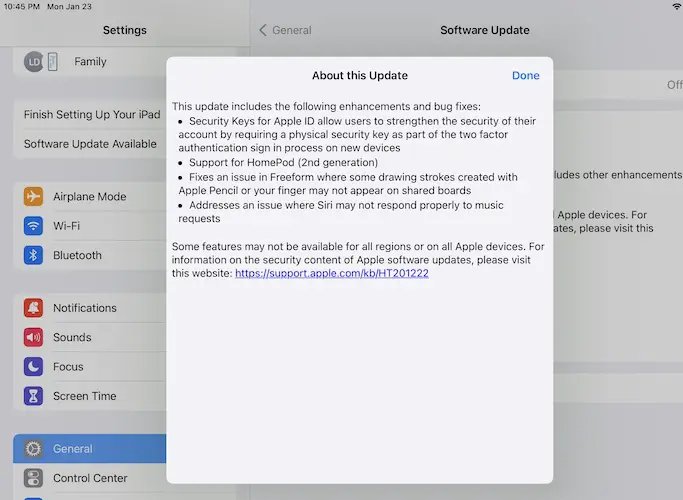The height and width of the screenshot is (500, 683).
Task: Open Software Update Available item
Action: point(90,144)
